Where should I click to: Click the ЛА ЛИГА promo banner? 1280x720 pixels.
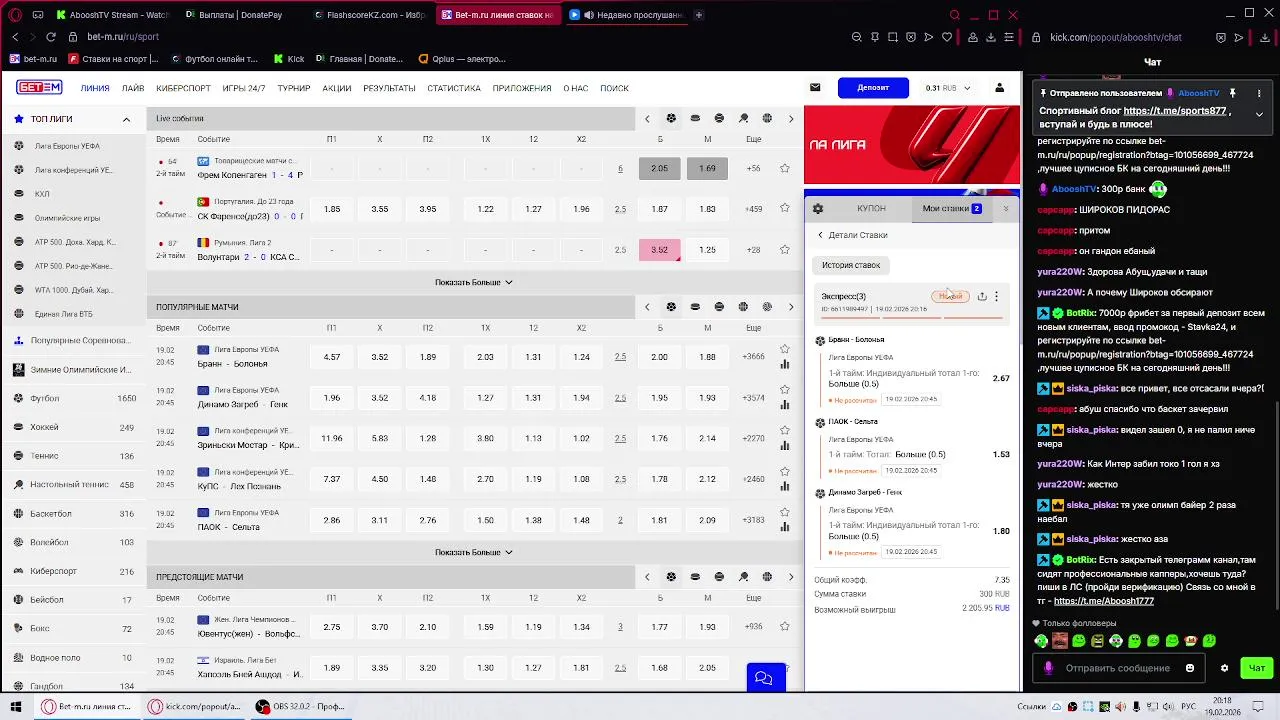tap(912, 145)
